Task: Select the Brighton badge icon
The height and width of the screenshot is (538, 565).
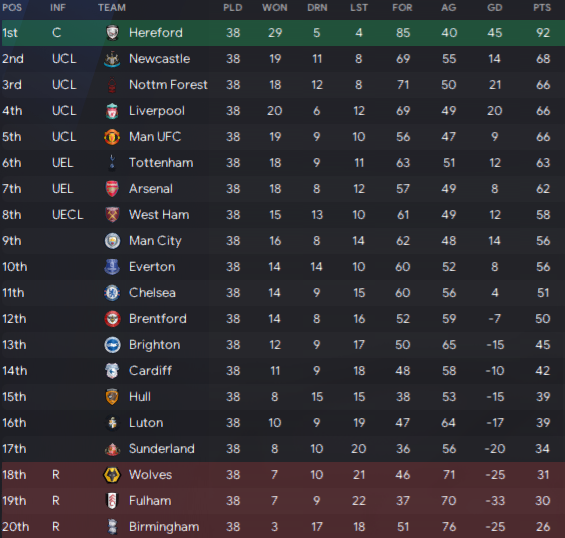Action: (112, 345)
